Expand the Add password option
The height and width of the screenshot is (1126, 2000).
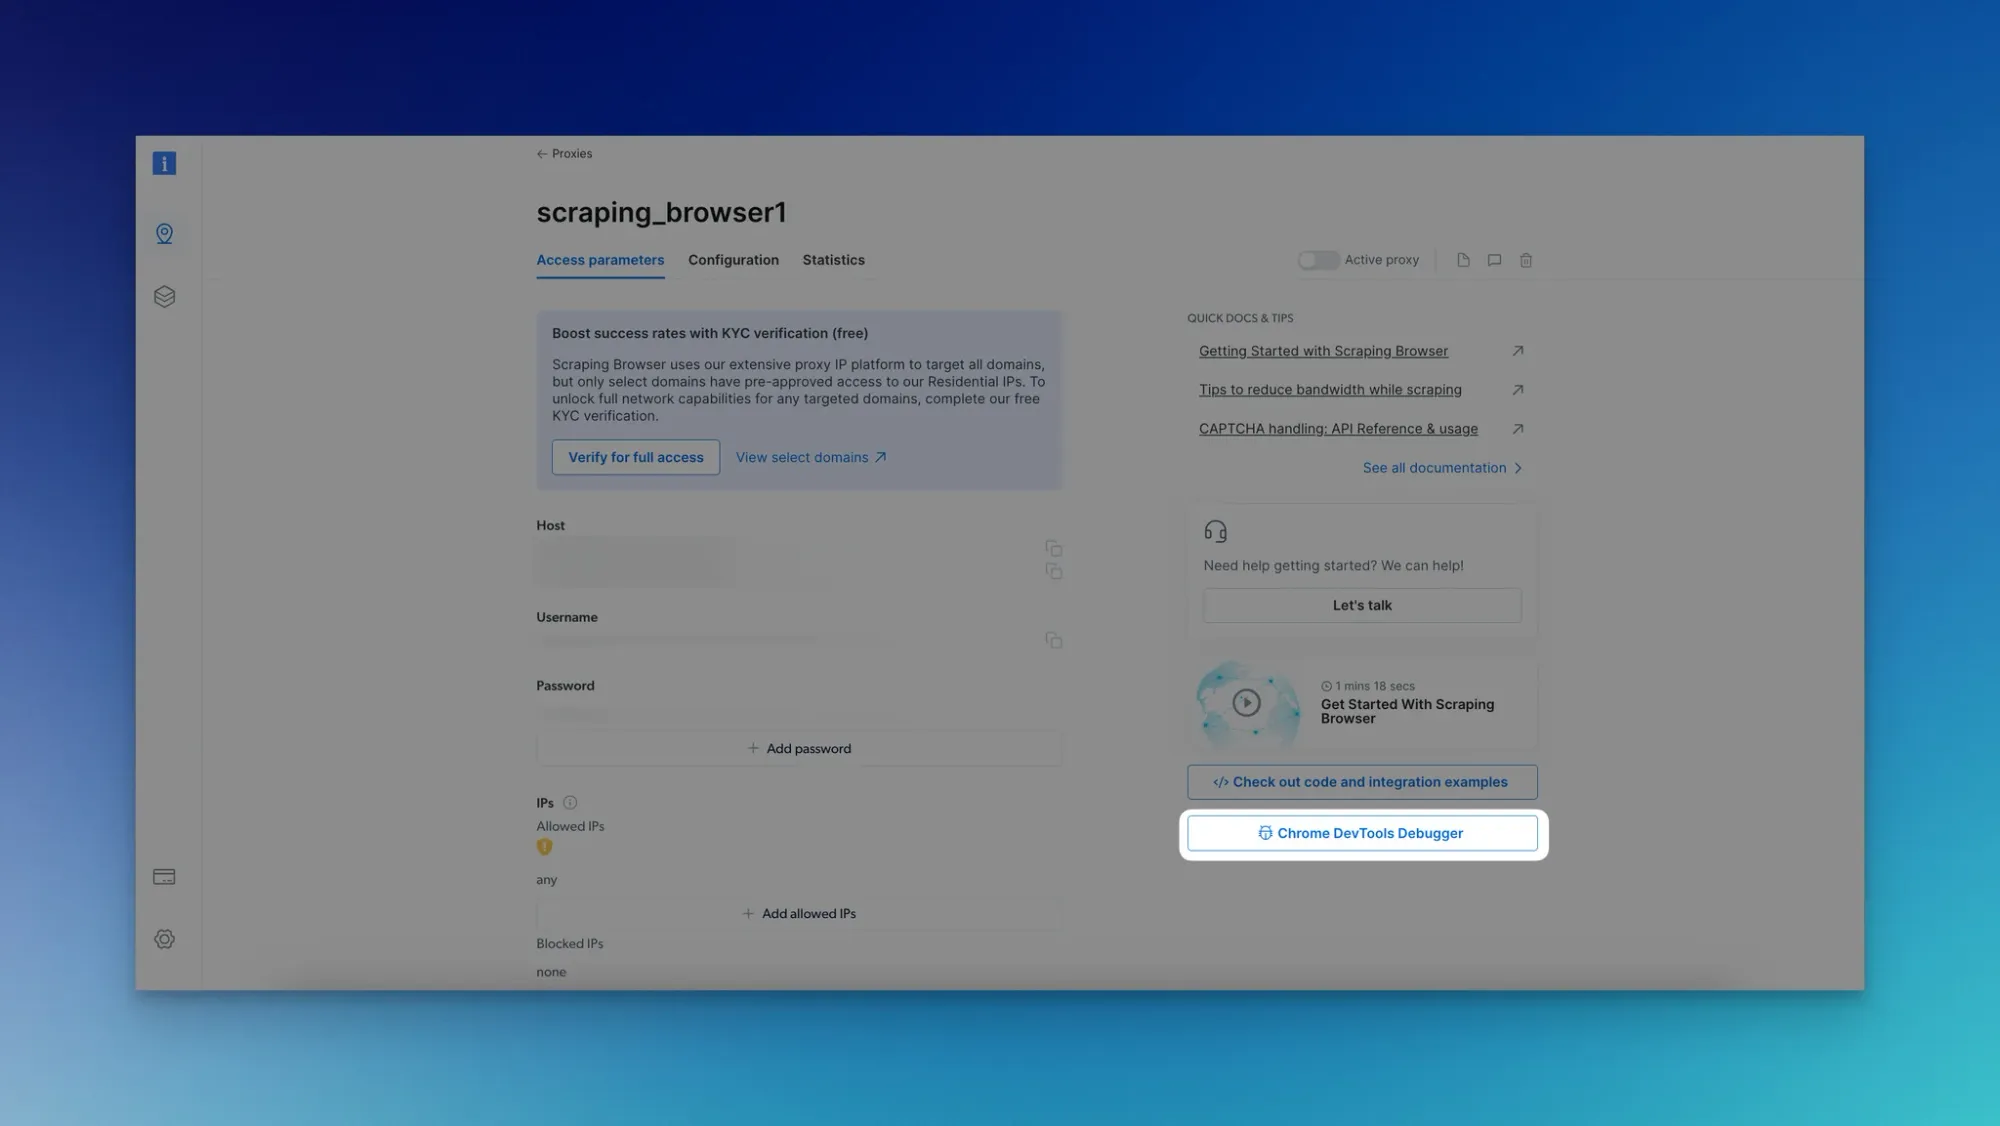click(799, 748)
